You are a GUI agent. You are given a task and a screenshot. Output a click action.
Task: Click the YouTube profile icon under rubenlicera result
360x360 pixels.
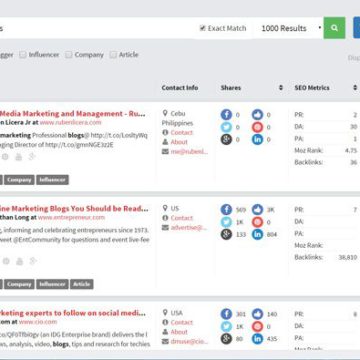(x=19, y=157)
